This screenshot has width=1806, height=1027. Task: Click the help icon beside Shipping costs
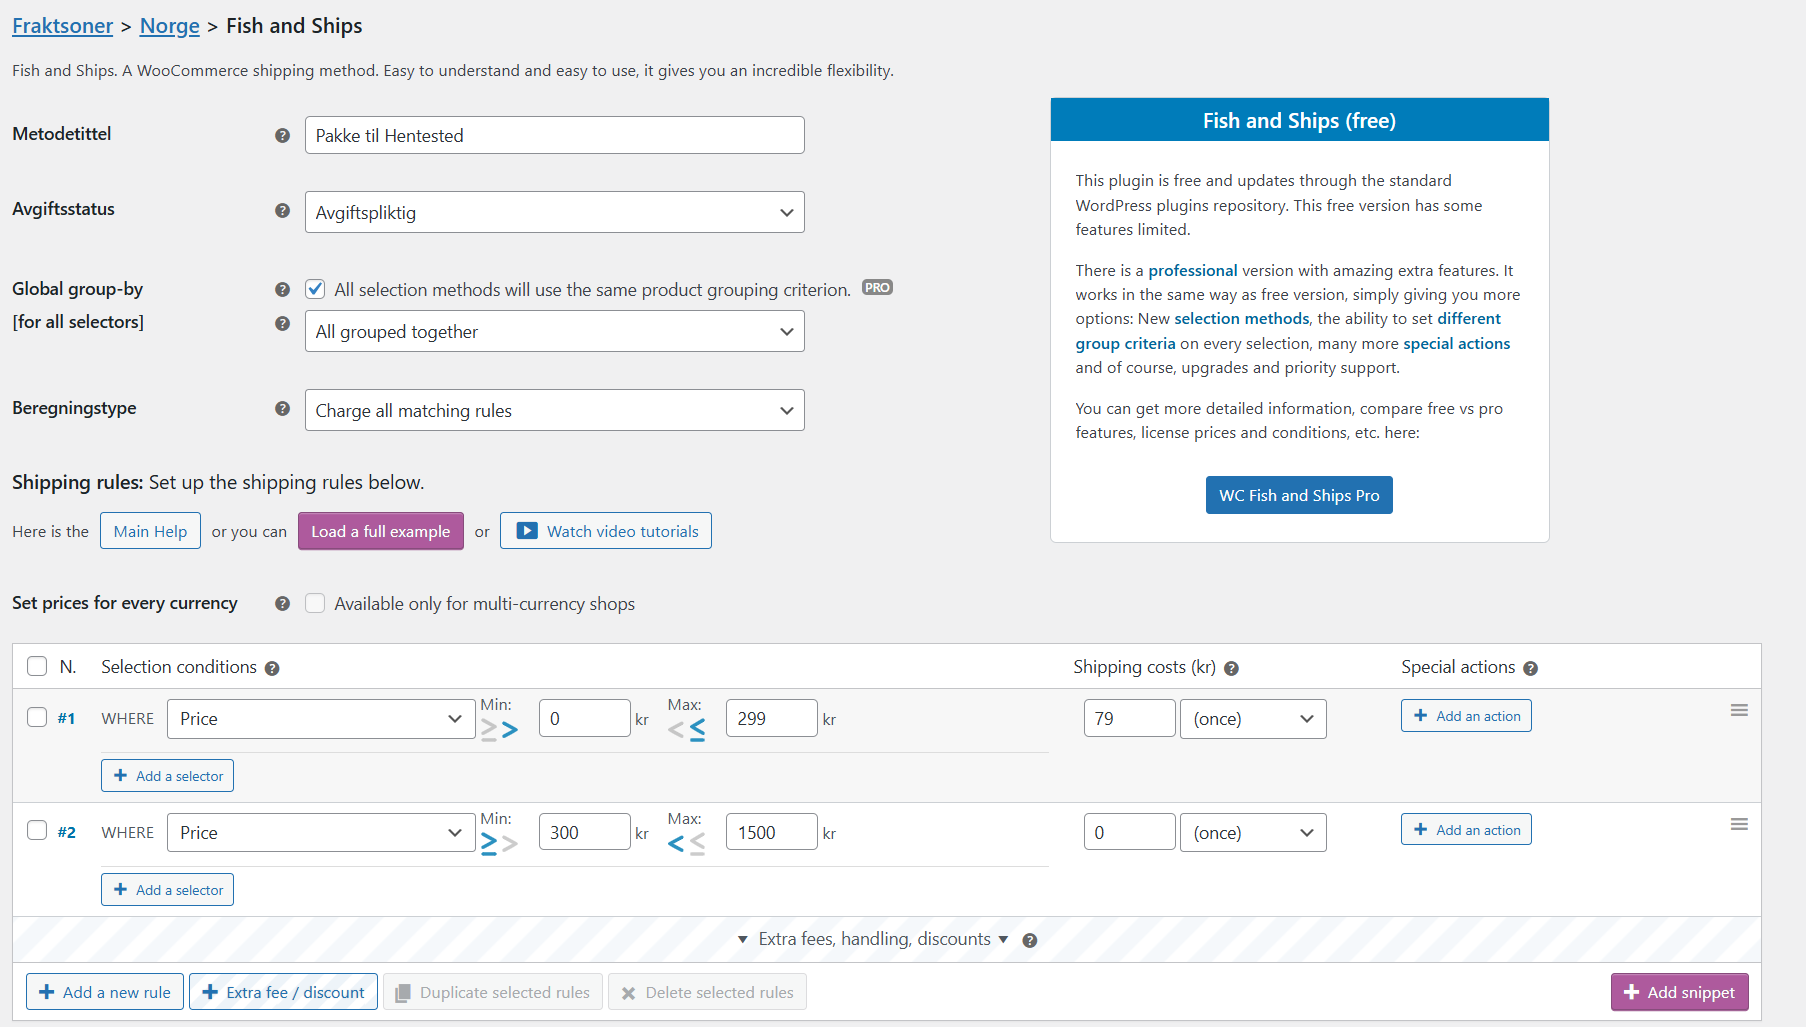(x=1231, y=668)
